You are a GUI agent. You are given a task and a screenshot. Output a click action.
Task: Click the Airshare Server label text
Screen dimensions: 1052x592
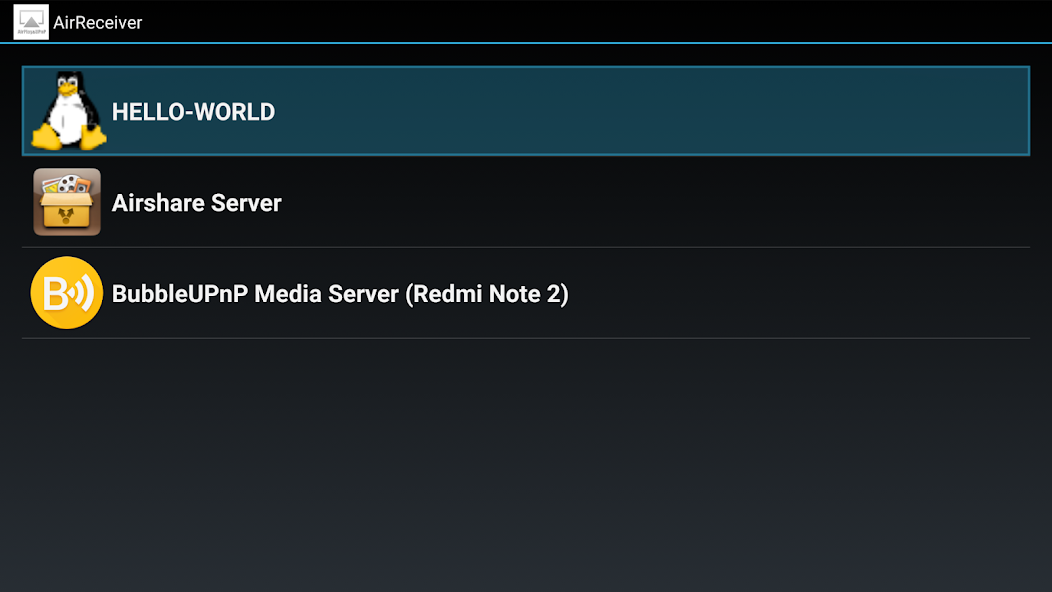196,202
